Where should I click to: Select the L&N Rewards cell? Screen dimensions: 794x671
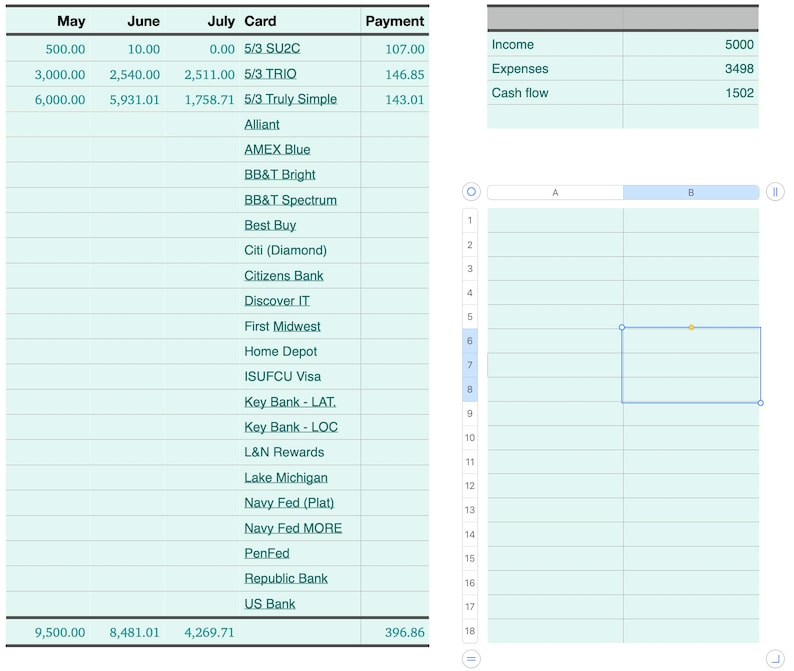point(300,453)
